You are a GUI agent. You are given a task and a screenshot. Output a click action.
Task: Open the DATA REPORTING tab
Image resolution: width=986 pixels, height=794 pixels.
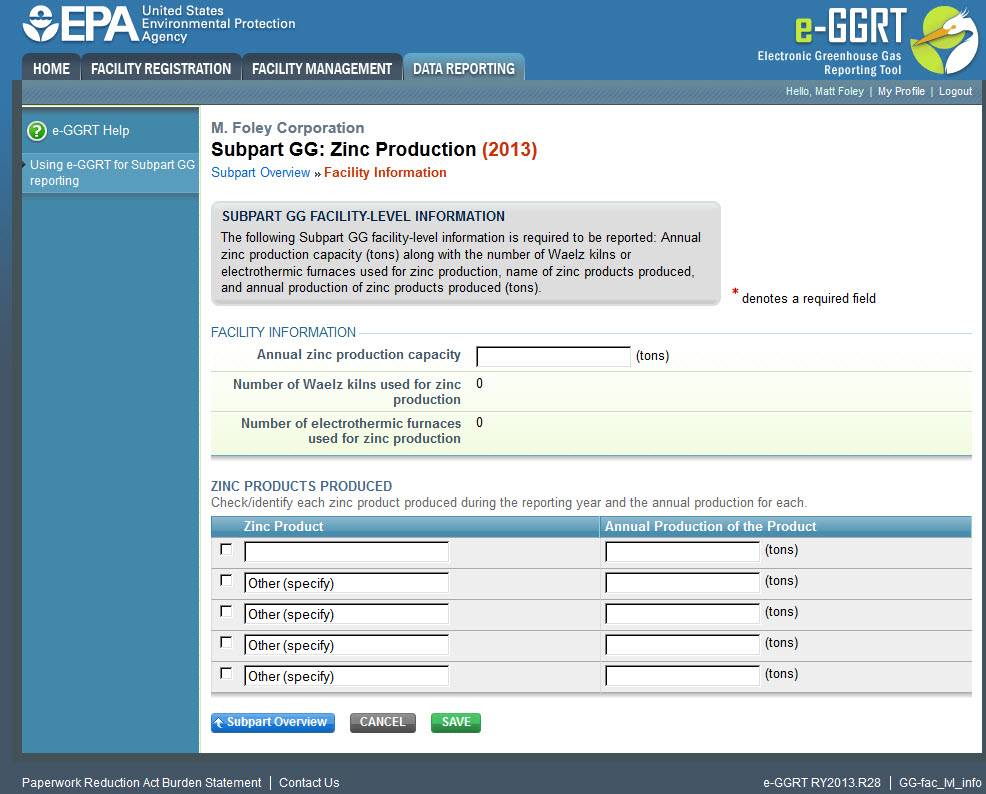pyautogui.click(x=463, y=68)
